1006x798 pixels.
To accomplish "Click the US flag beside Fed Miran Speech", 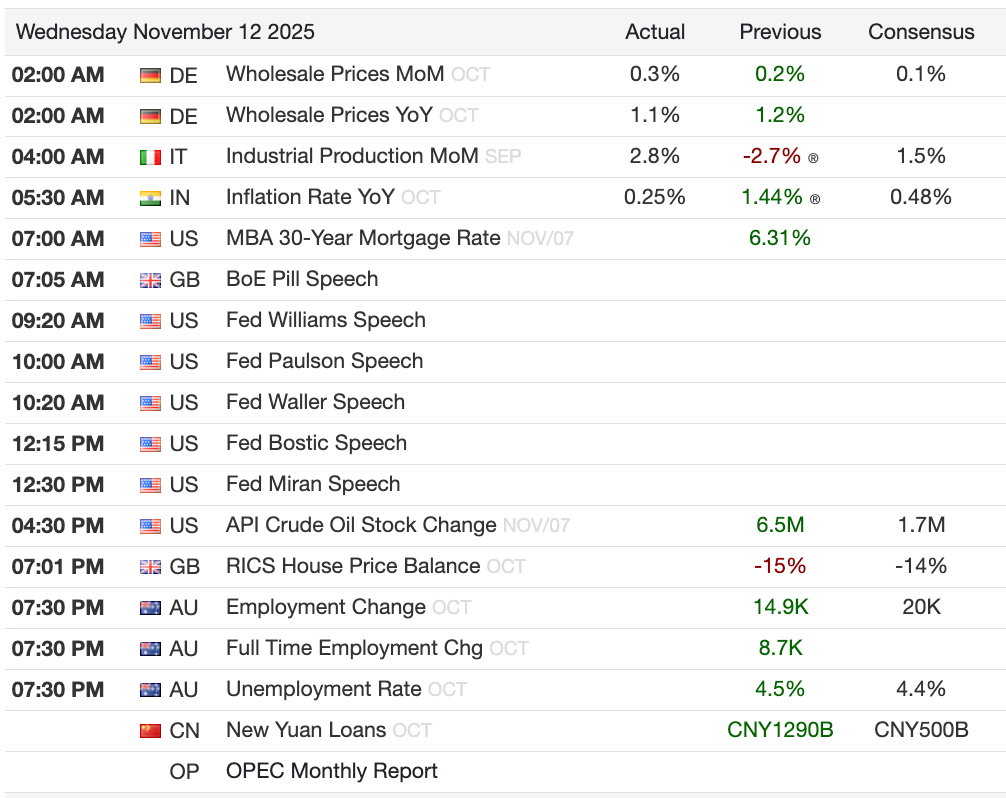I will 150,486.
